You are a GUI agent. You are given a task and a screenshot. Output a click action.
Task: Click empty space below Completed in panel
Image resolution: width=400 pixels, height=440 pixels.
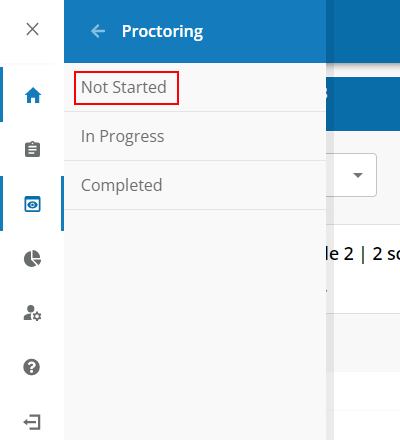pos(195,323)
